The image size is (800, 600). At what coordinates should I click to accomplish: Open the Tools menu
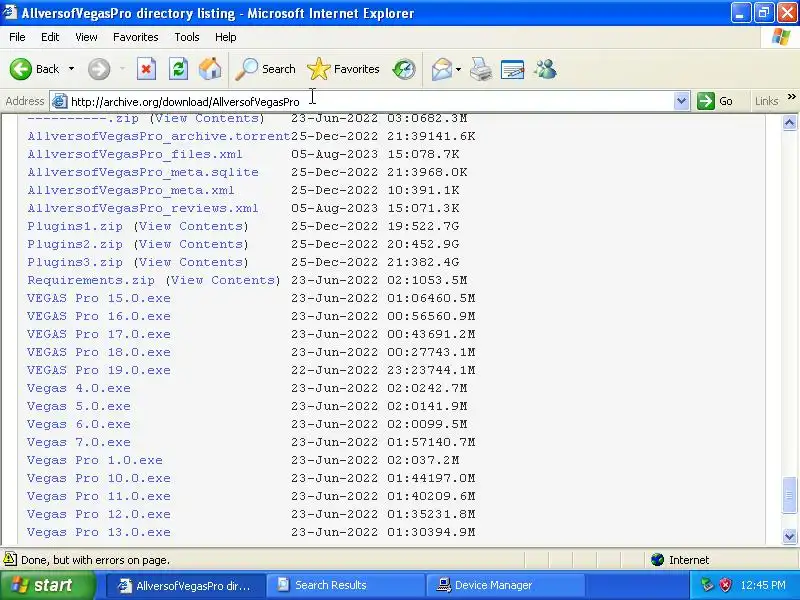[x=187, y=37]
